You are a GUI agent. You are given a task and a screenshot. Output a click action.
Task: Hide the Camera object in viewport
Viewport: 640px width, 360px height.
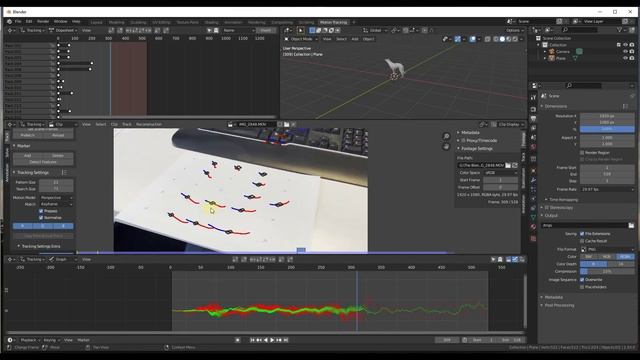point(625,51)
